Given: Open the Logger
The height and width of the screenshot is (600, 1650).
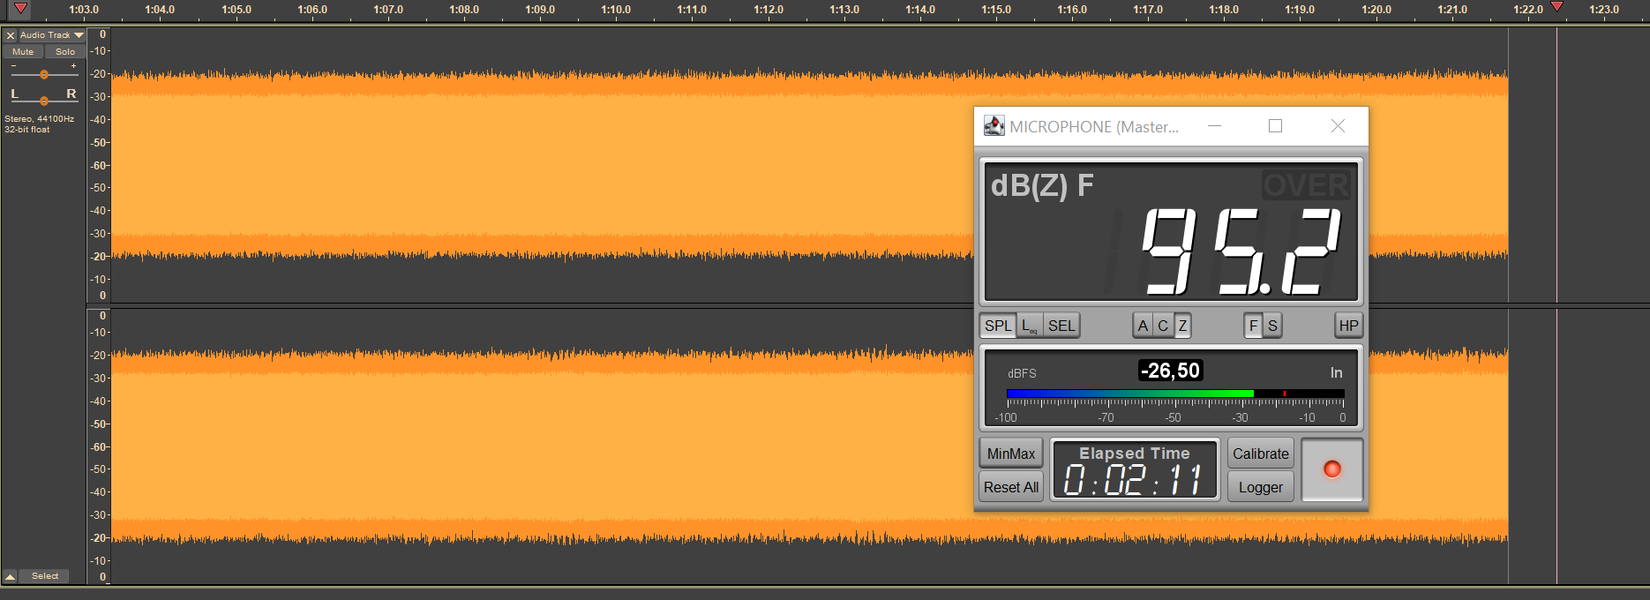Looking at the screenshot, I should (x=1260, y=487).
